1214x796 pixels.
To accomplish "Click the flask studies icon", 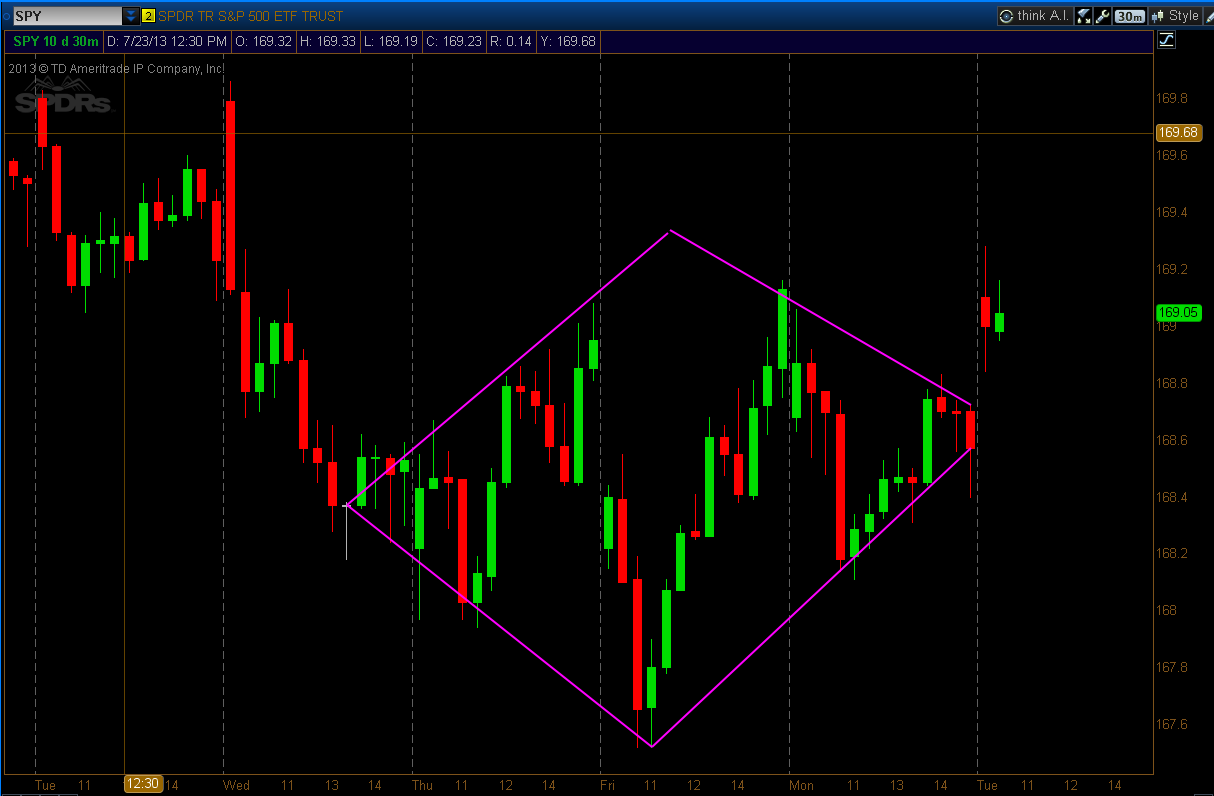I will [x=1084, y=16].
